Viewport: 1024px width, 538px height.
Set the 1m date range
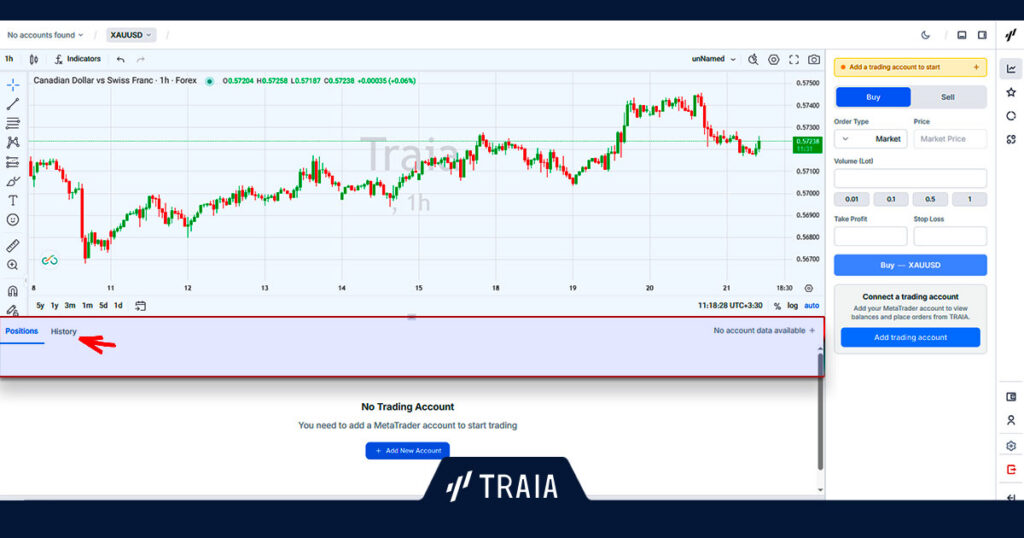(x=87, y=306)
